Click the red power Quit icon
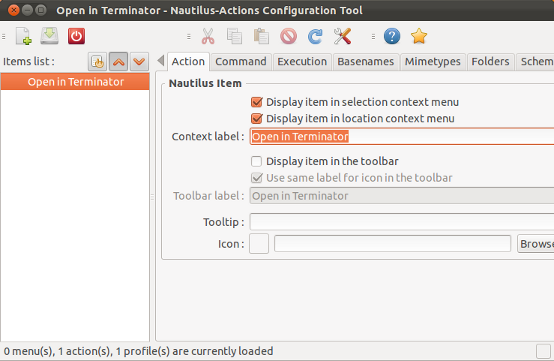Screen dimensions: 554x361 (x=76, y=36)
